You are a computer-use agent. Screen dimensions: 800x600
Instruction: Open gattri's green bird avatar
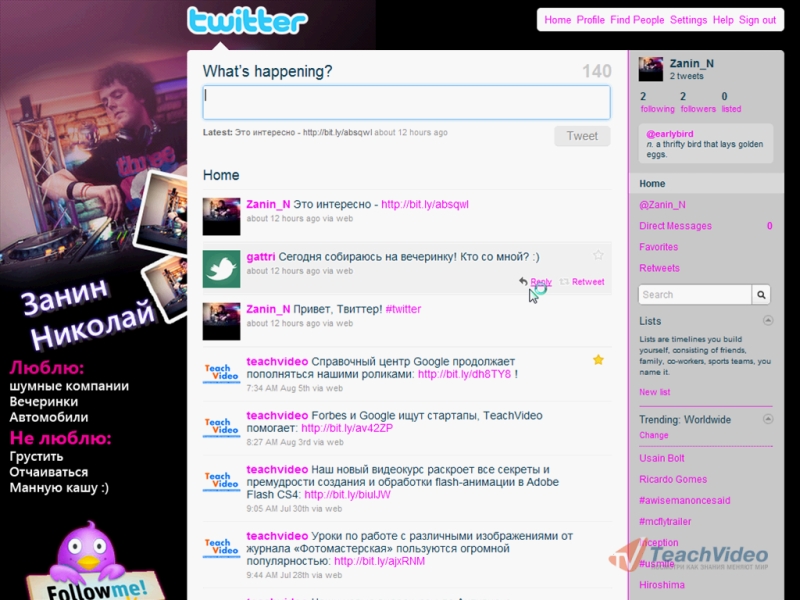[221, 269]
